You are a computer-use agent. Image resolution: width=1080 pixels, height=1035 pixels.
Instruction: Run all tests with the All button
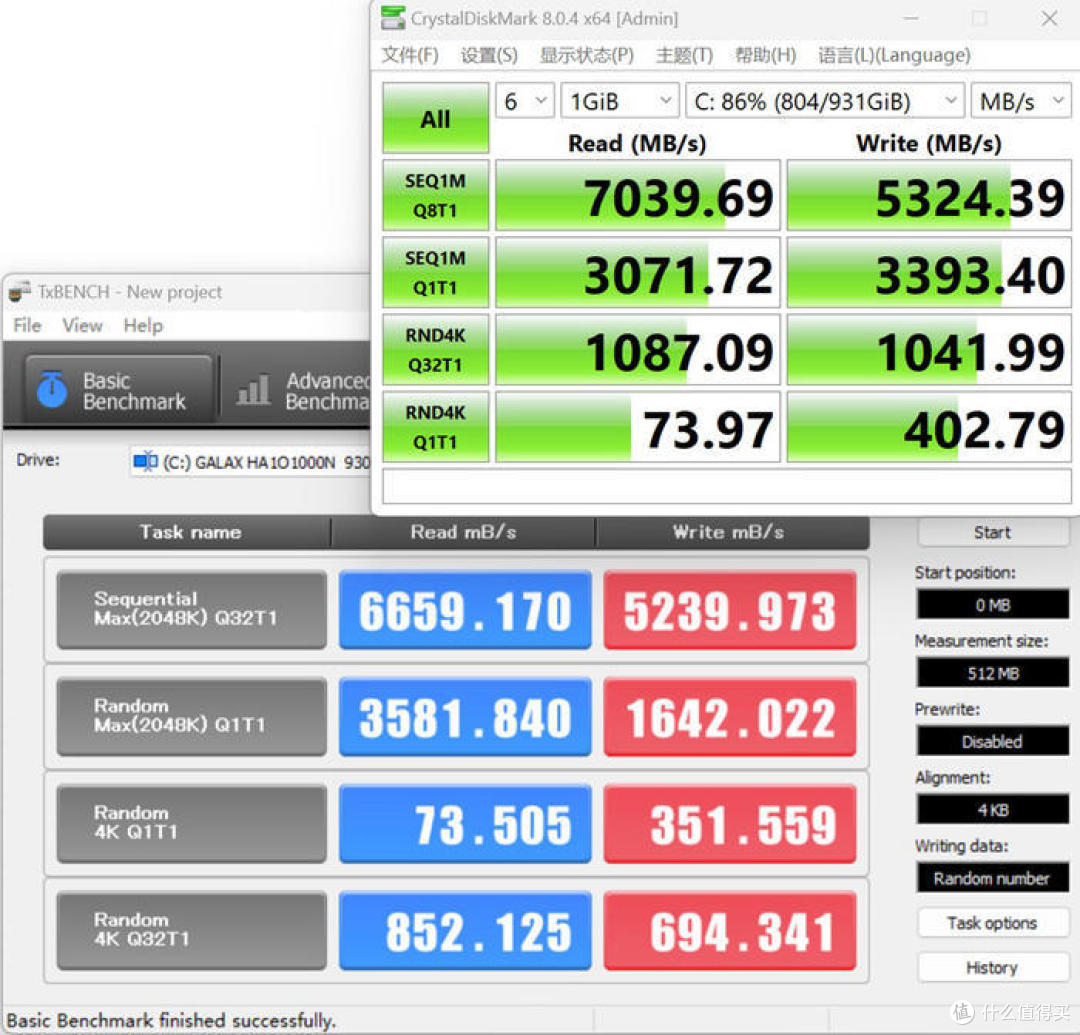pyautogui.click(x=435, y=118)
